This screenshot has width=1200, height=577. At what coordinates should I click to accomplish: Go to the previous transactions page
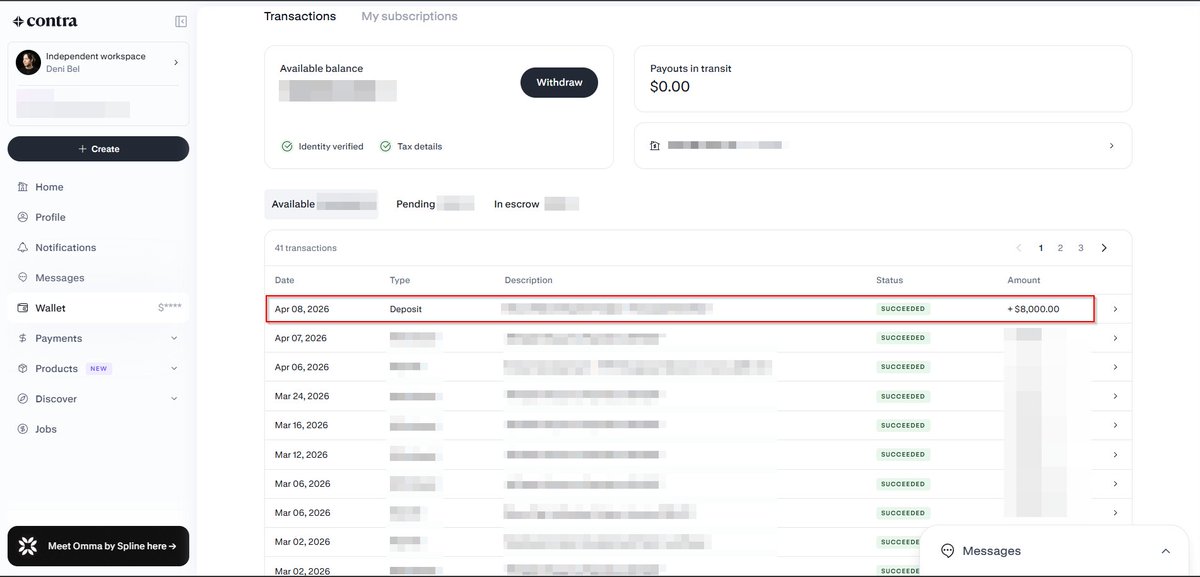click(1019, 248)
